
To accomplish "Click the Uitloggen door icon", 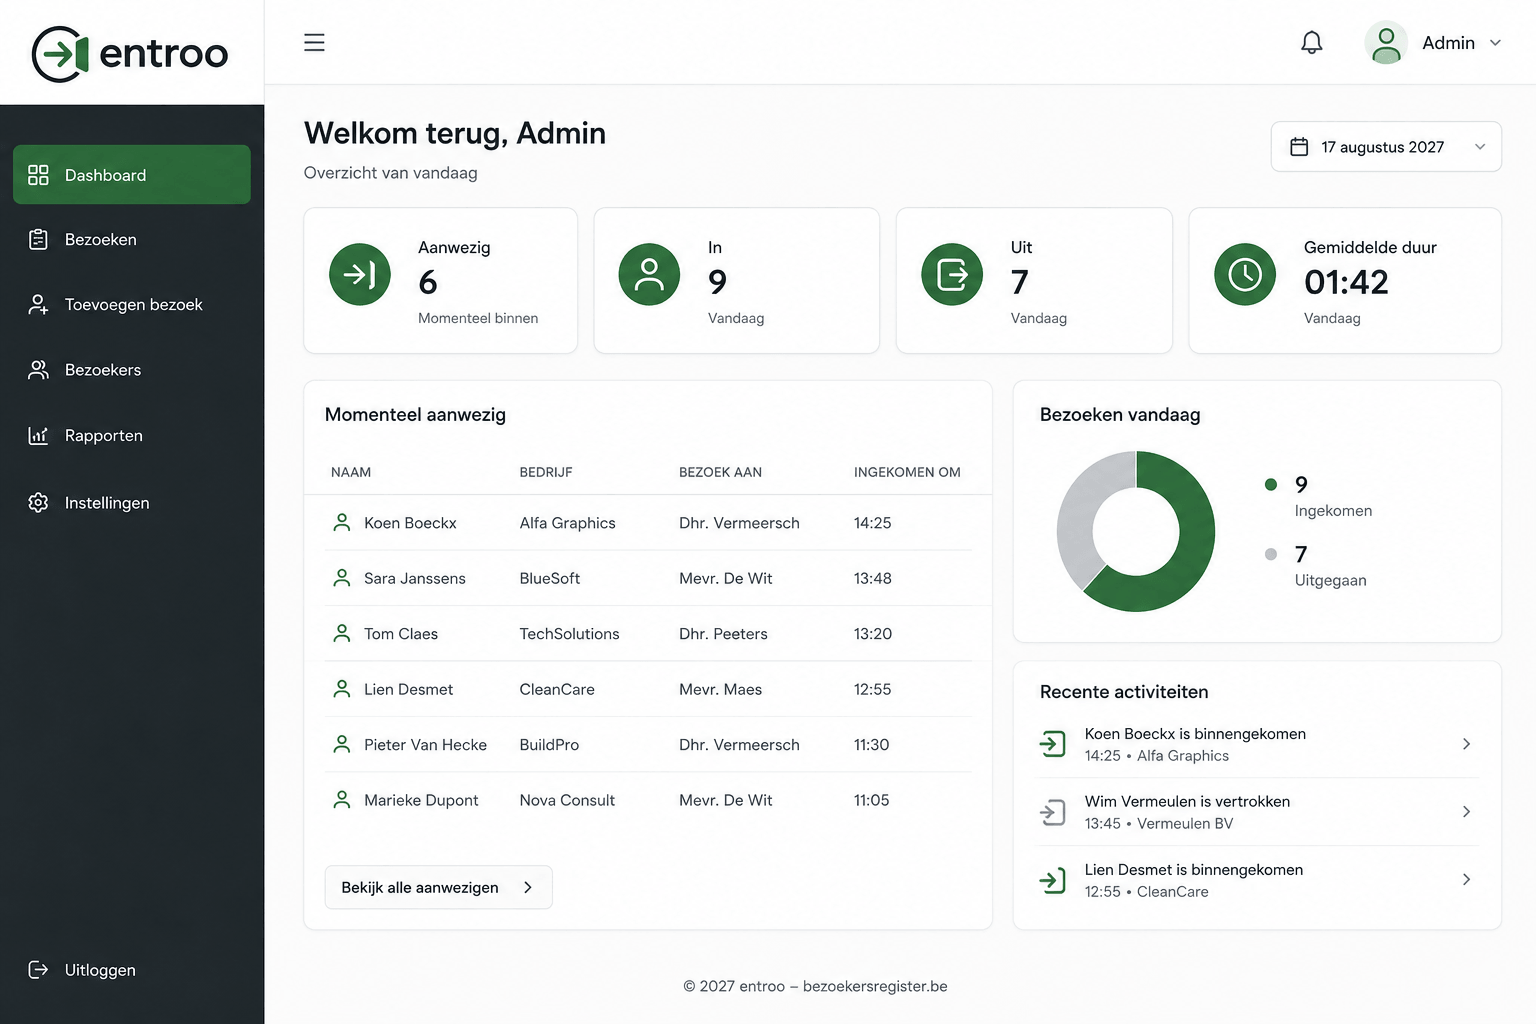I will tap(38, 969).
